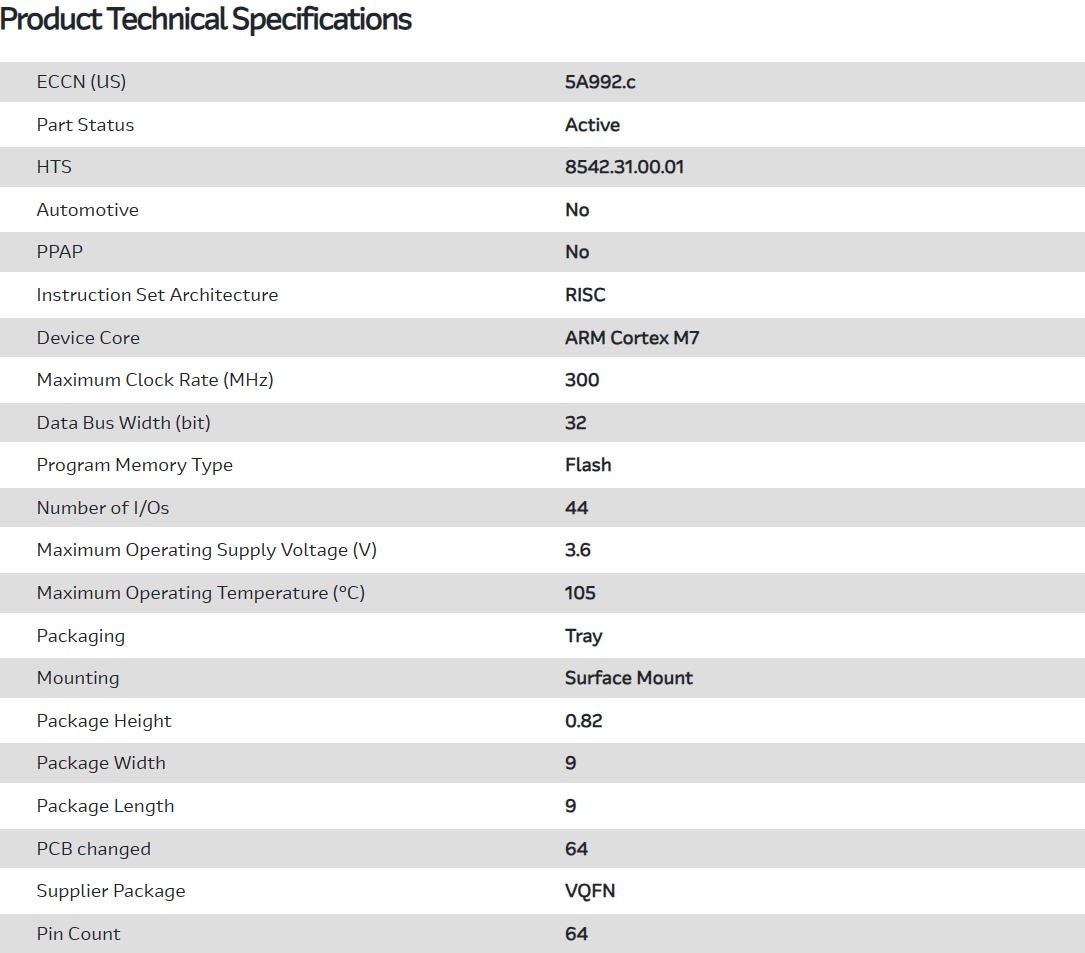Click the Maximum Clock Rate (MHz) label
Viewport: 1085px width, 953px height.
[155, 380]
